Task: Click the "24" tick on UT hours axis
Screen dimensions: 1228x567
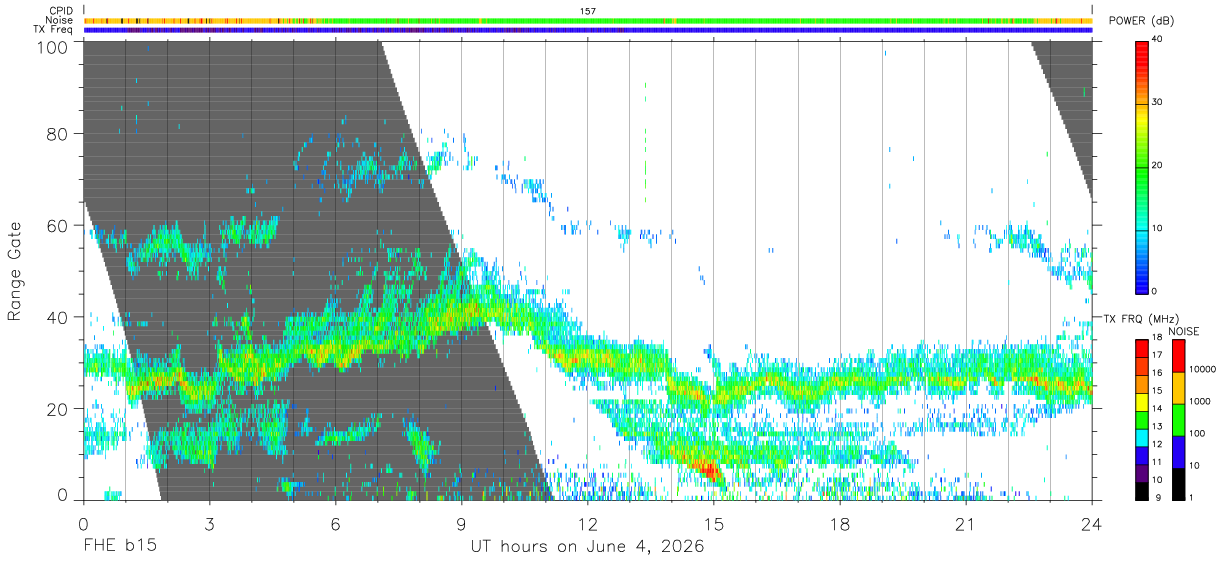Action: coord(1092,523)
